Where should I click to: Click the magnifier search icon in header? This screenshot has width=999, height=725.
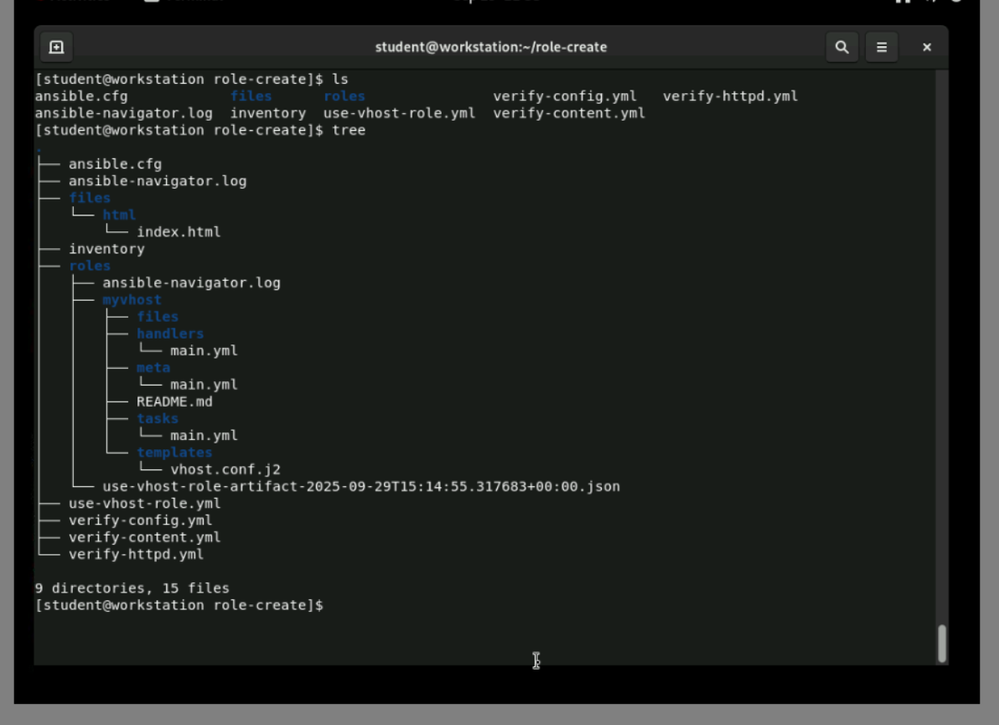[x=842, y=47]
